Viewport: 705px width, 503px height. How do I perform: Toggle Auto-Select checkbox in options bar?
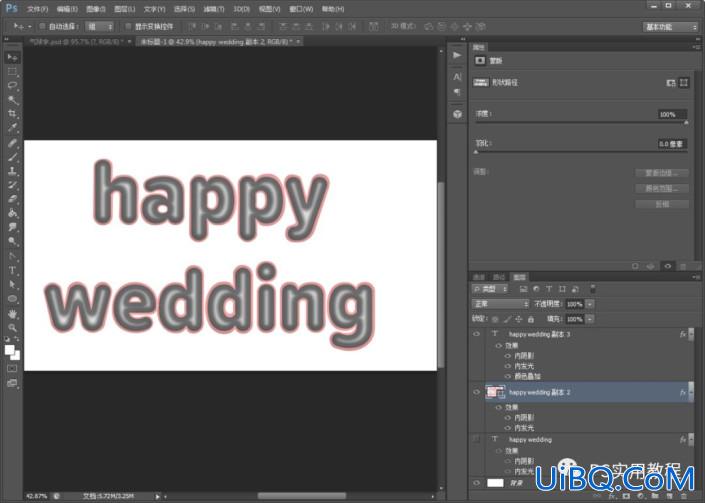(42, 27)
